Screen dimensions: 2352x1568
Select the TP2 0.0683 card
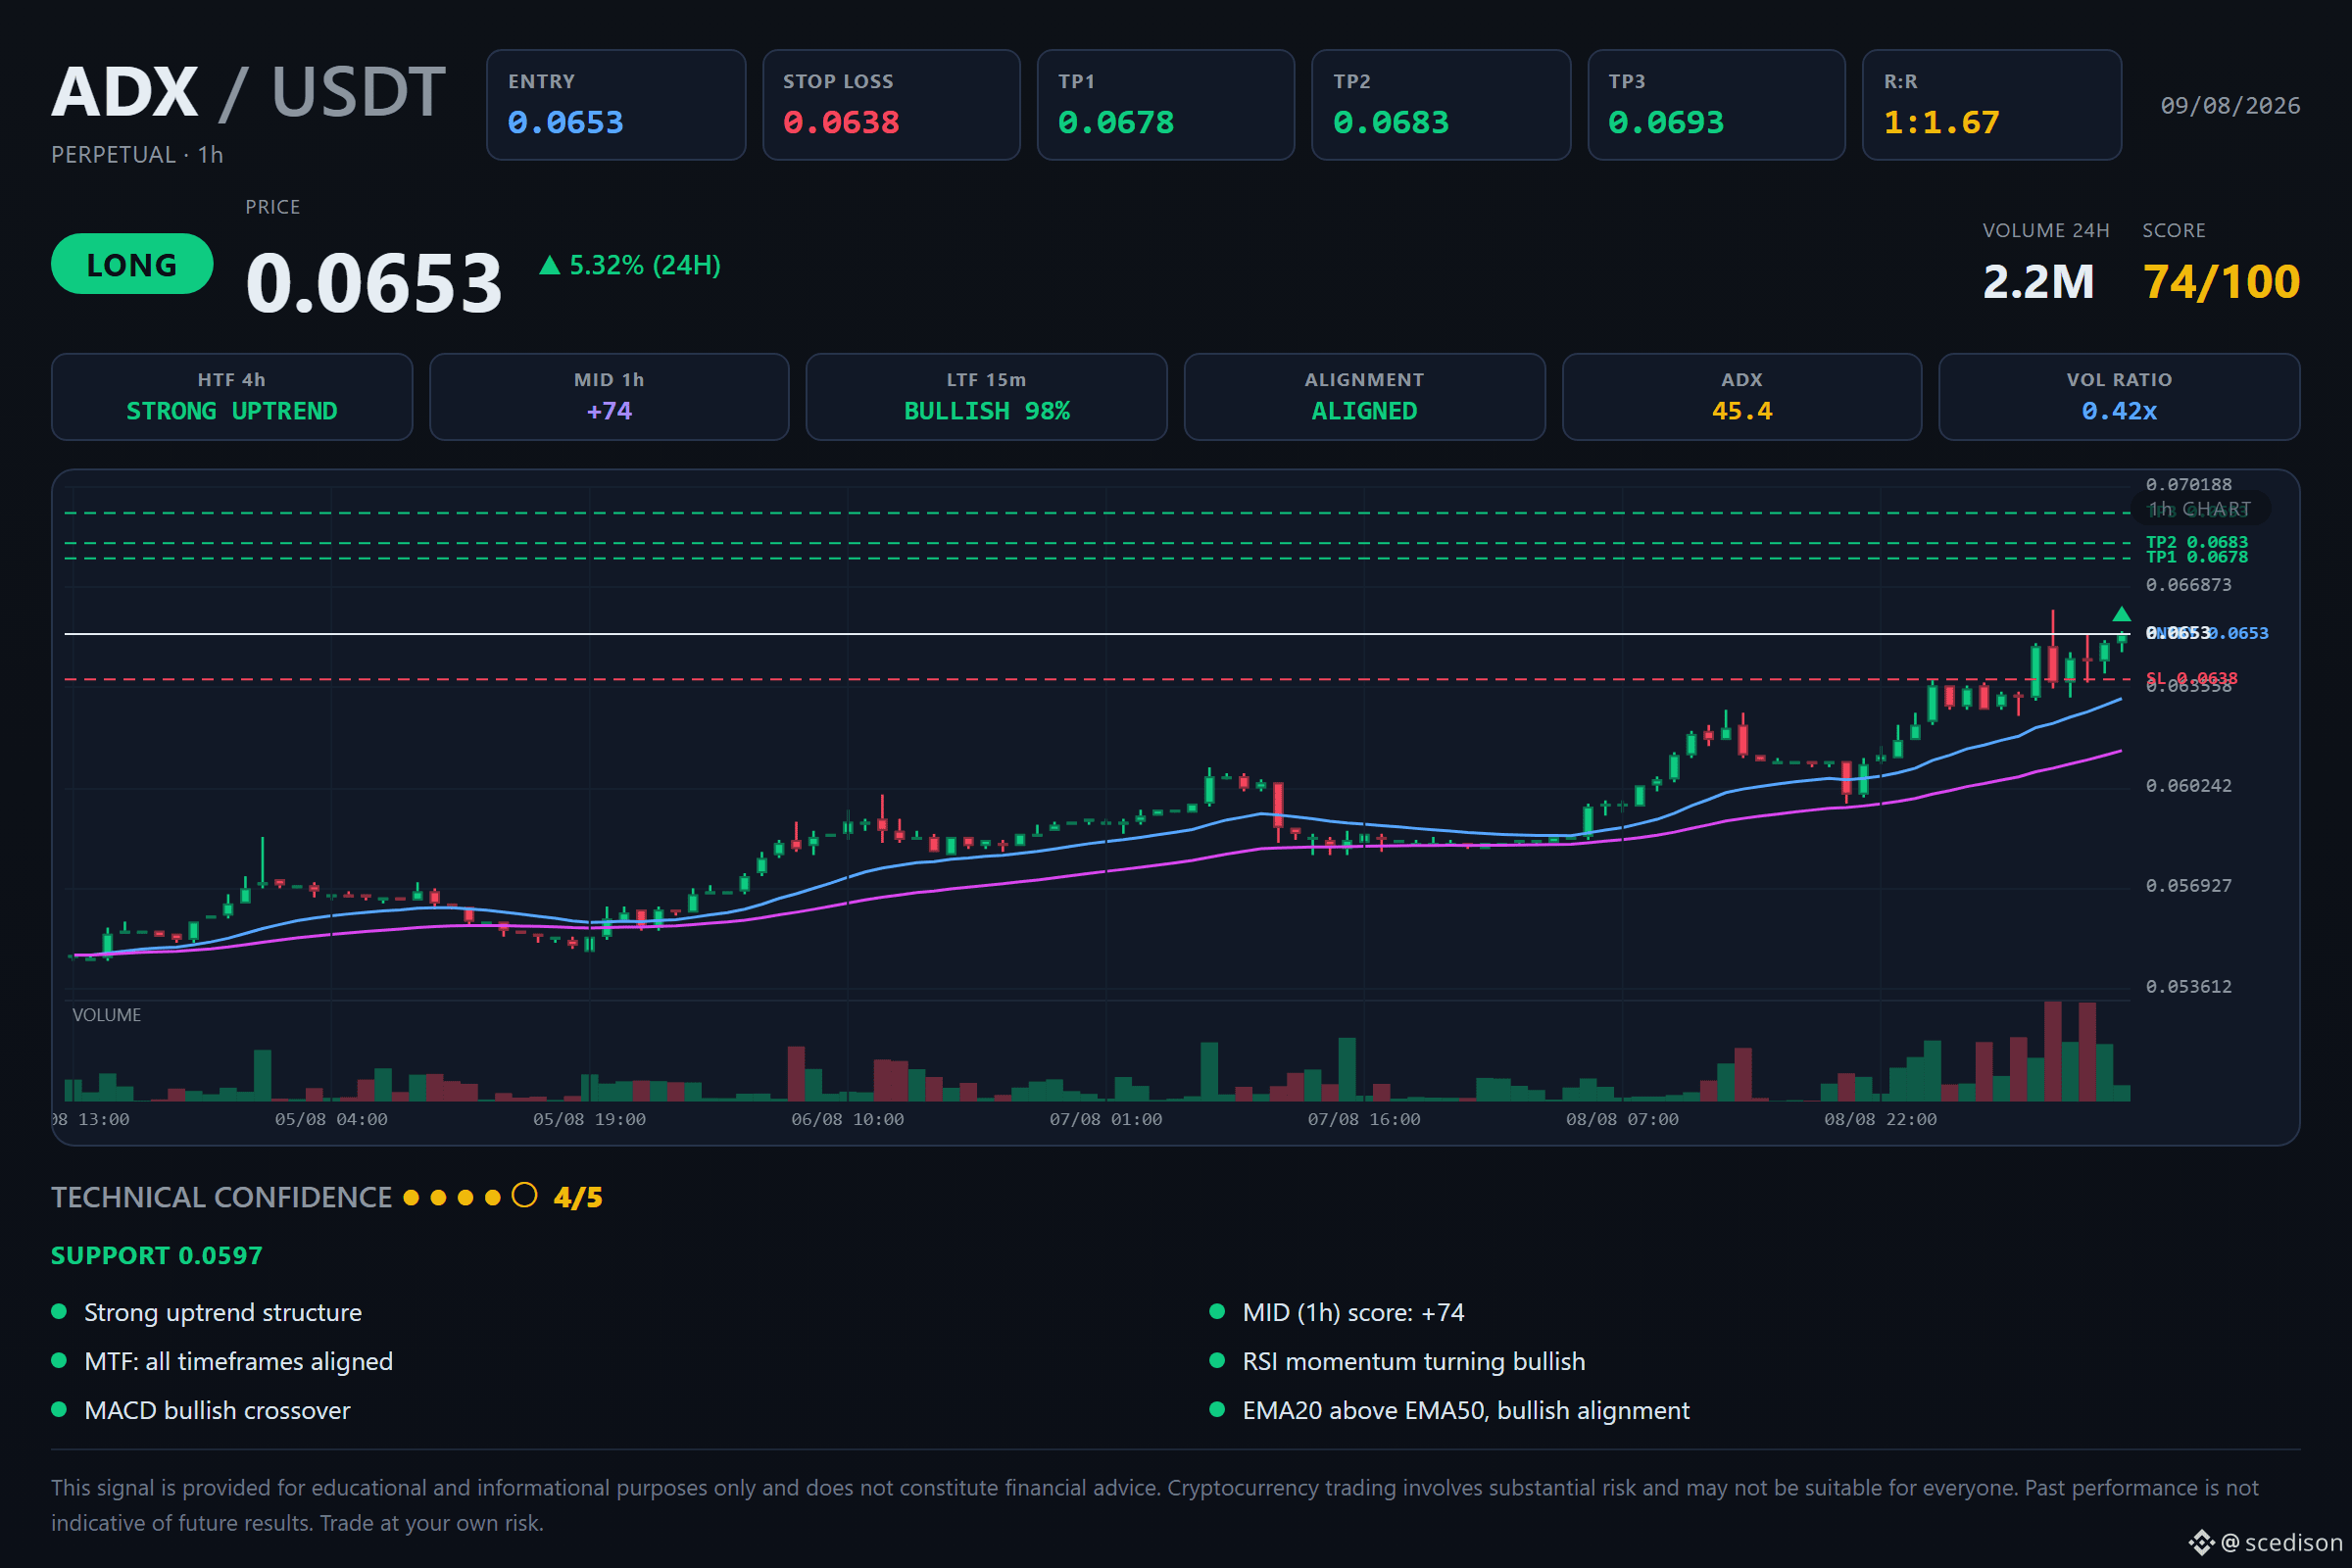(1441, 105)
